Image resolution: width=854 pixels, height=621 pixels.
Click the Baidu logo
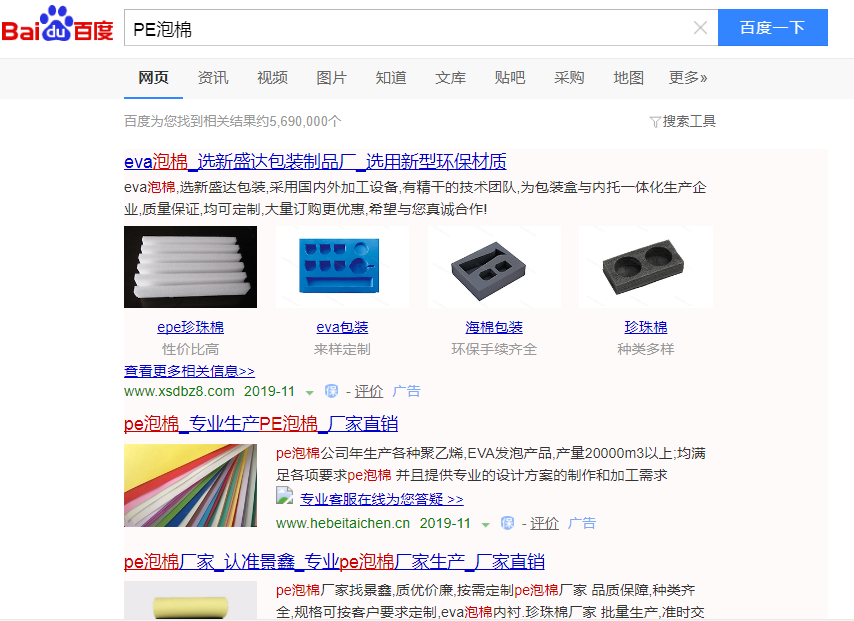pyautogui.click(x=57, y=25)
